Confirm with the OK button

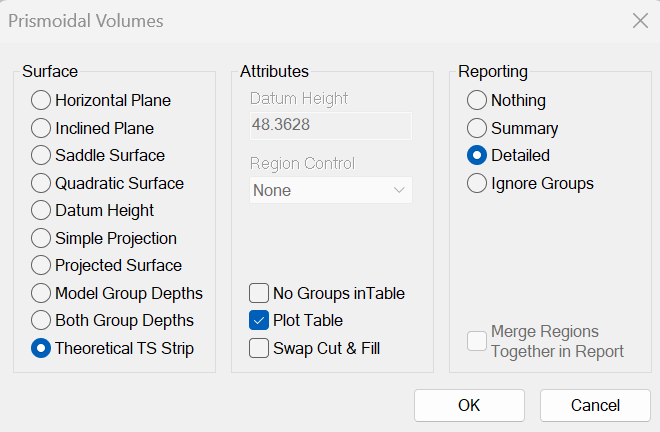469,405
